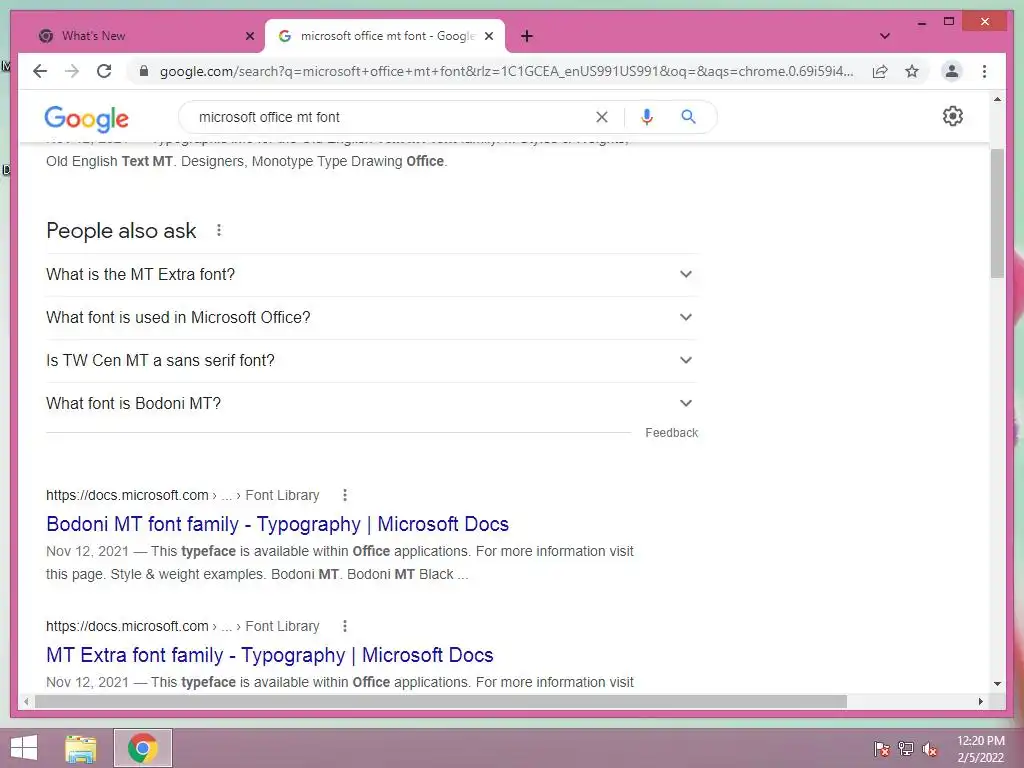Click the scroll left arrow
The width and height of the screenshot is (1024, 768).
point(26,701)
